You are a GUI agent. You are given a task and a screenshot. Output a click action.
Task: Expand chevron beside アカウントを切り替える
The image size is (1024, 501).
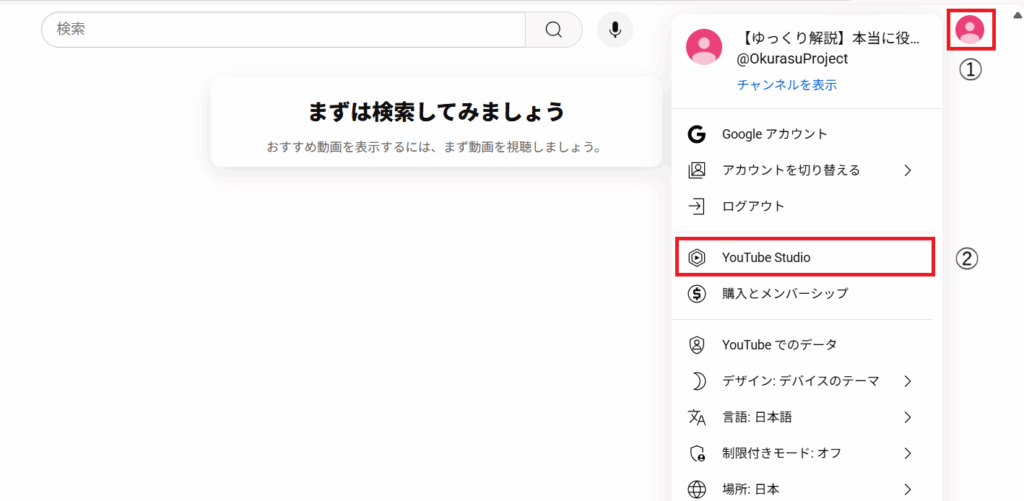tap(907, 170)
